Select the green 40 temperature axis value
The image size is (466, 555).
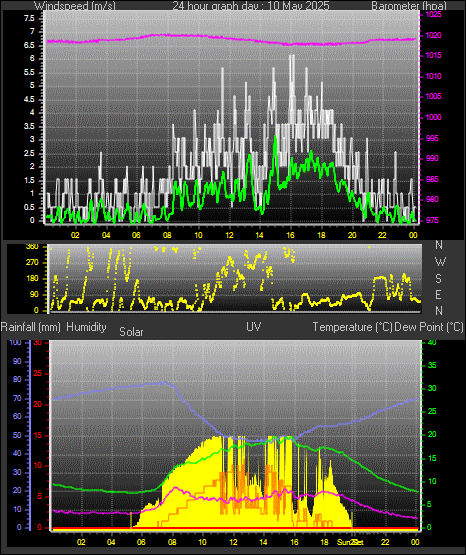coord(432,343)
